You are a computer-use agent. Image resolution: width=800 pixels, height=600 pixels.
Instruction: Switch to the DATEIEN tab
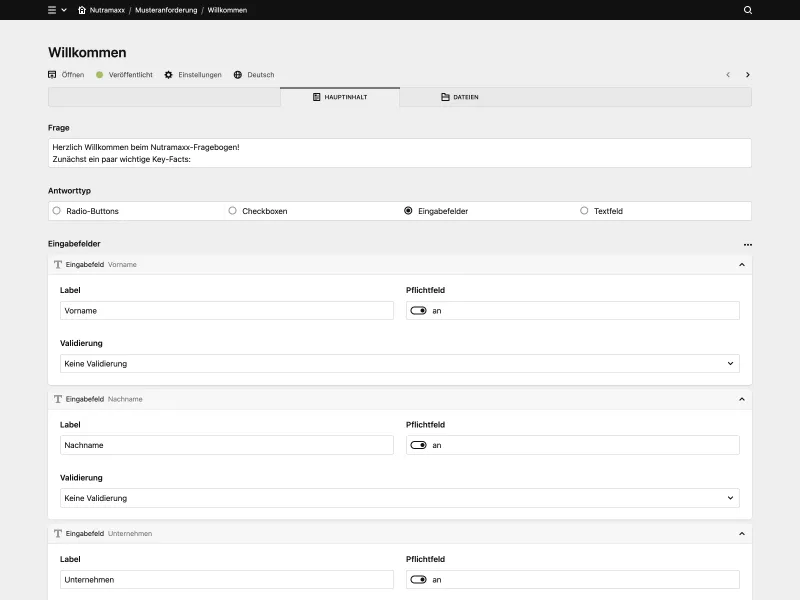pyautogui.click(x=460, y=97)
